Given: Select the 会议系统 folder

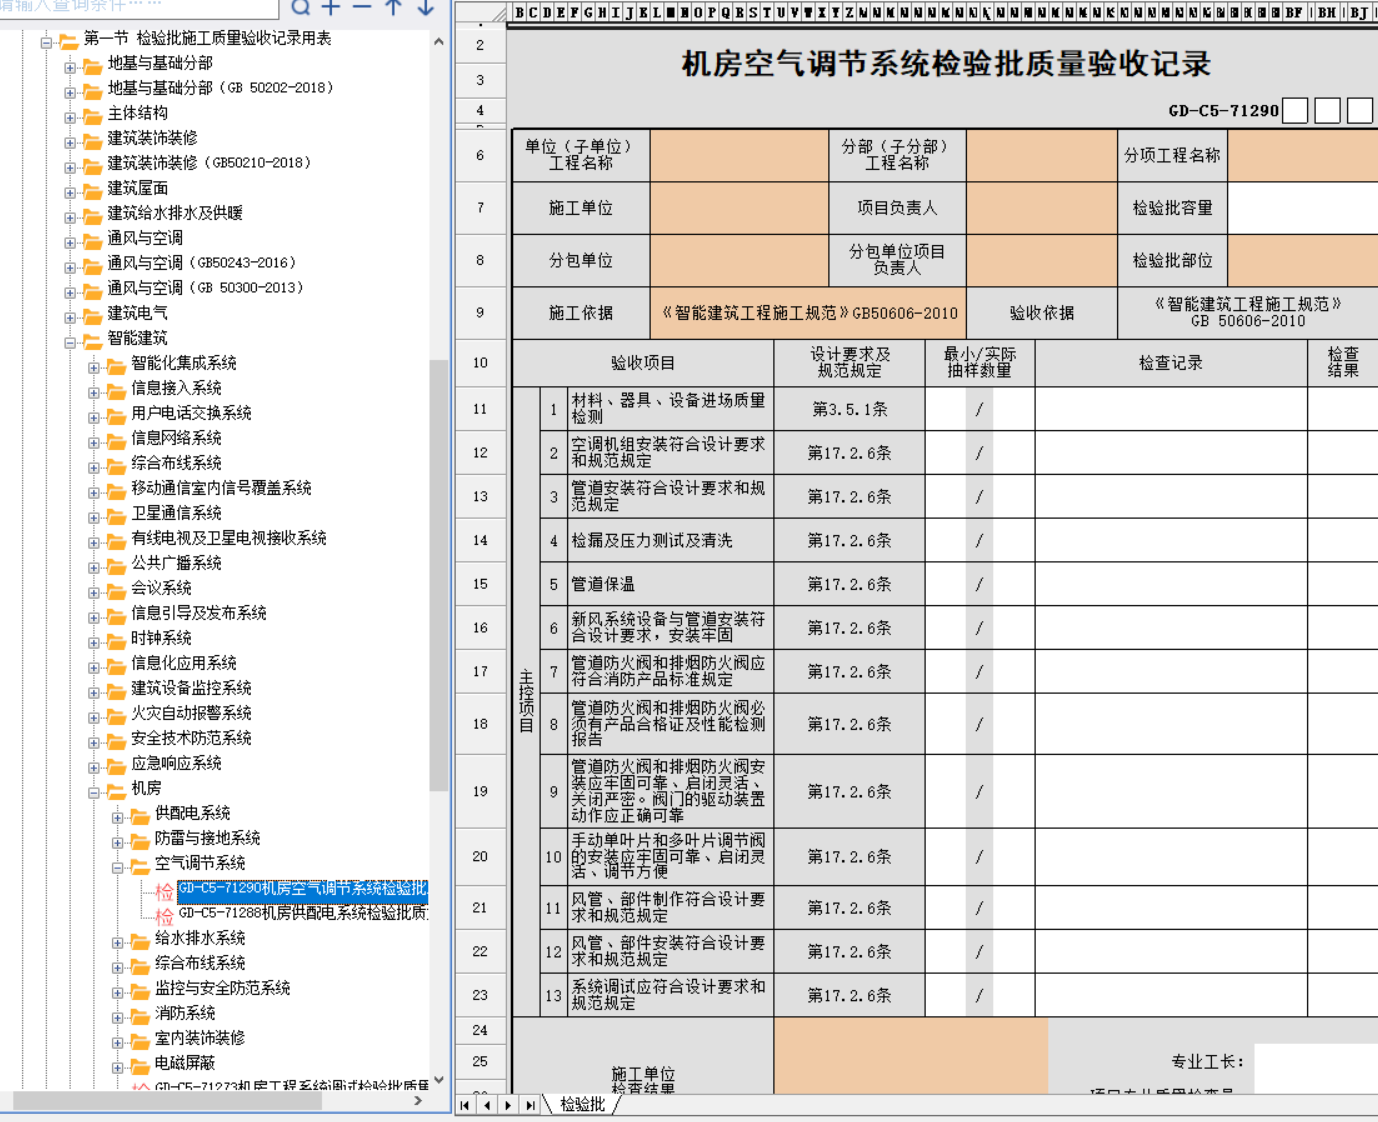Looking at the screenshot, I should (161, 588).
